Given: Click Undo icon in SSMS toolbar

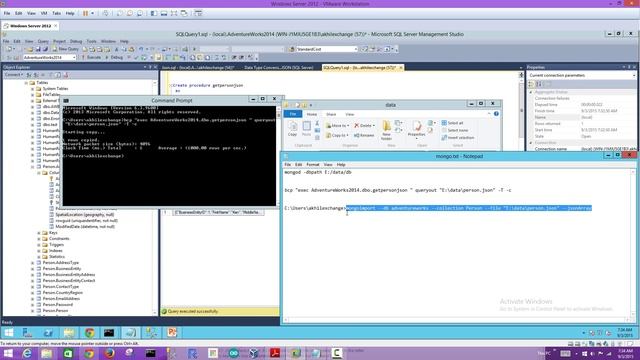Looking at the screenshot, I should click(x=141, y=49).
